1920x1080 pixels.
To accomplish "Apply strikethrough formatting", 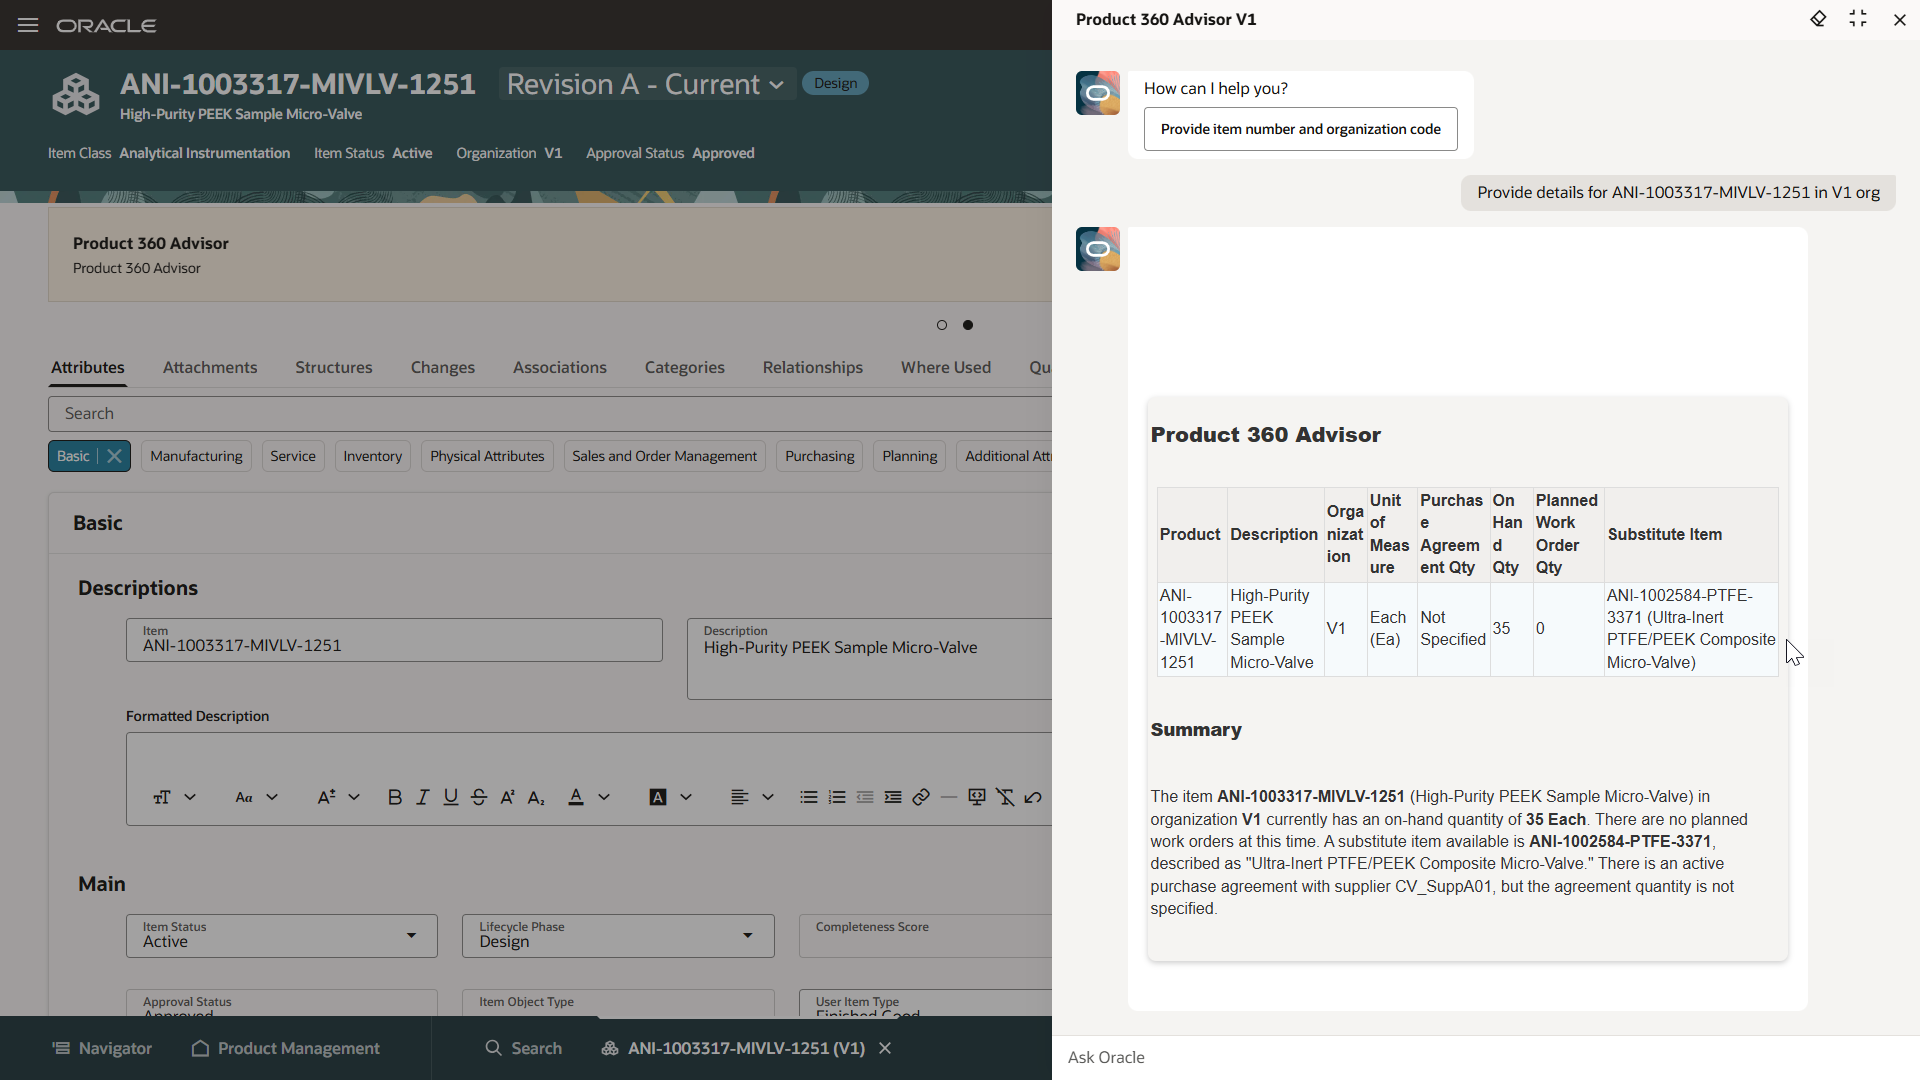I will point(479,797).
